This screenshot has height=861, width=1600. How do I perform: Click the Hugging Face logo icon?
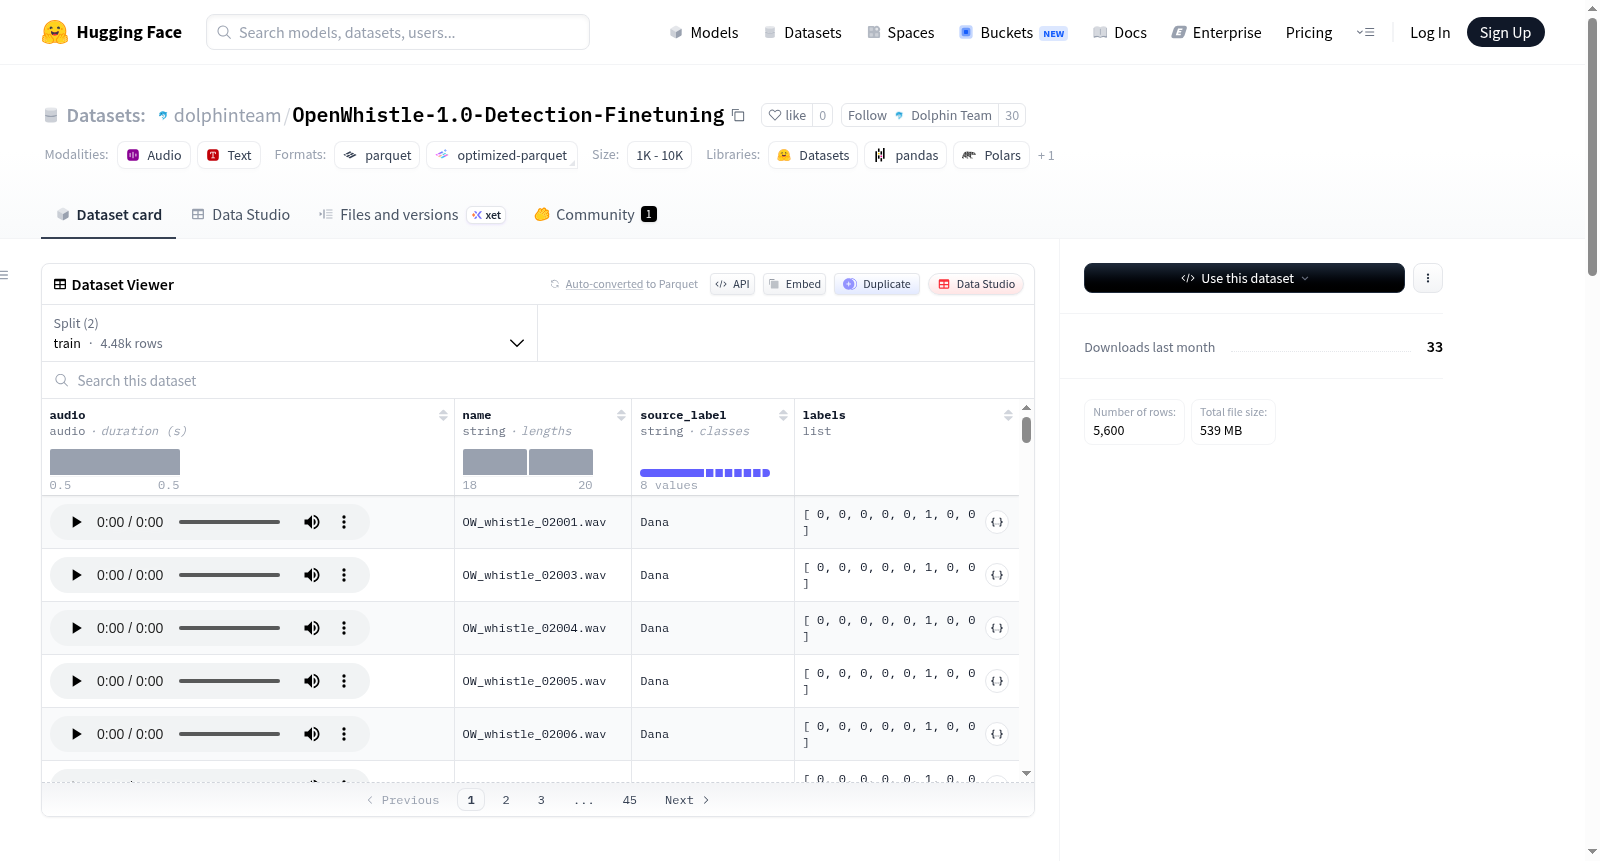pyautogui.click(x=55, y=32)
